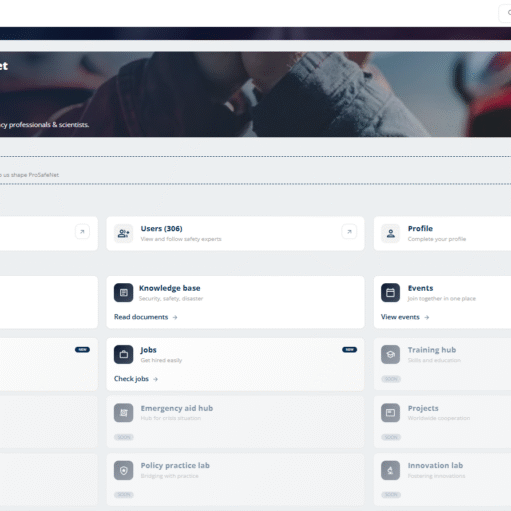Click 'Skills and education' subtitle
The height and width of the screenshot is (511, 511).
pyautogui.click(x=434, y=360)
